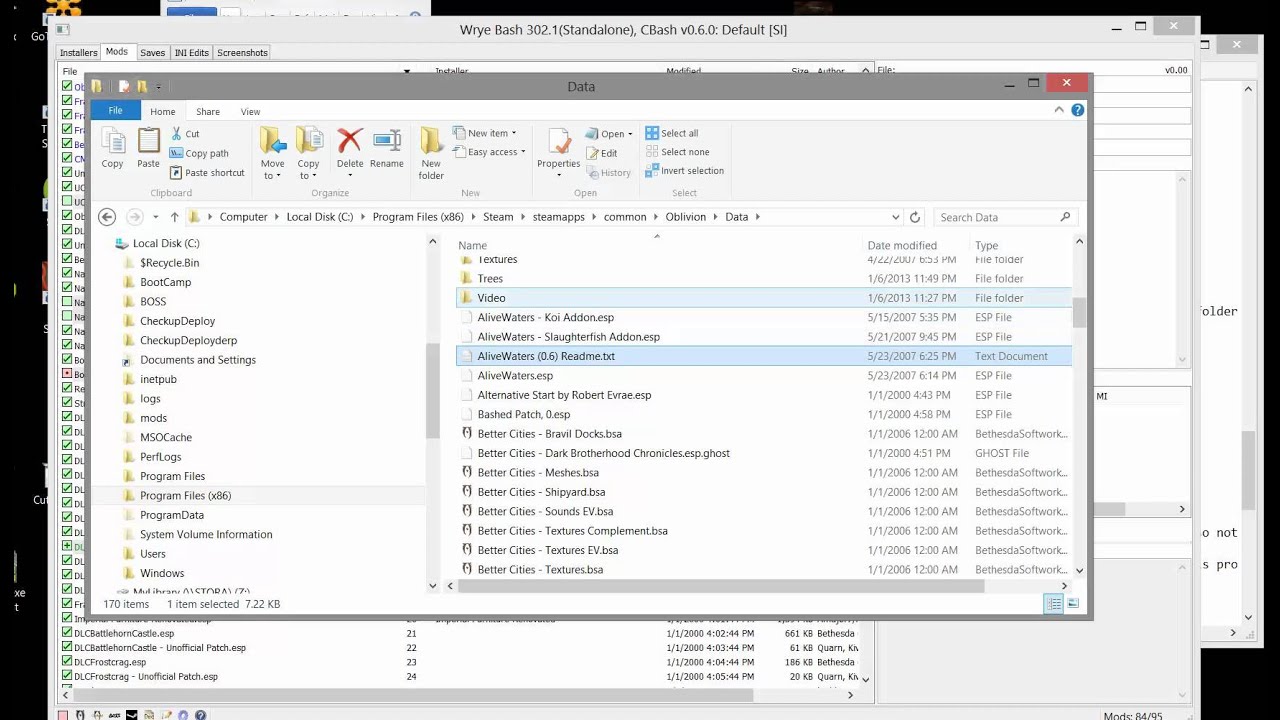Open the INI Edits tab in Wrye Bash

tap(191, 52)
